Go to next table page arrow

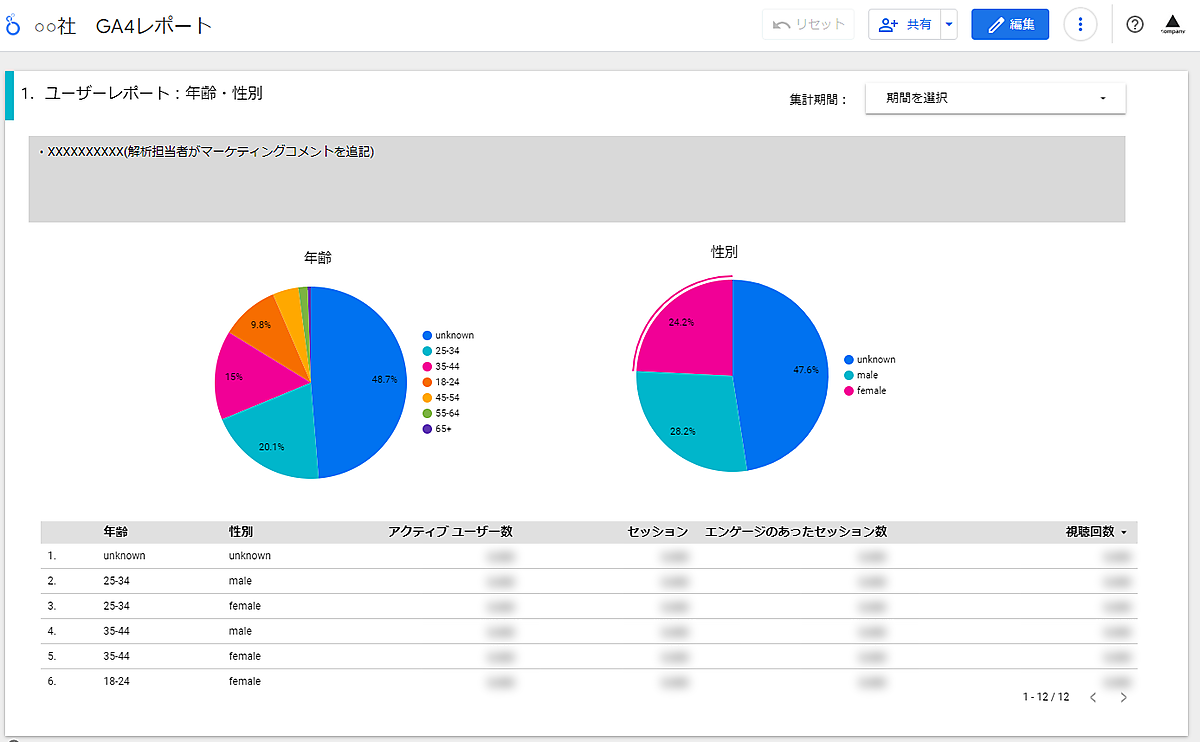[1123, 697]
